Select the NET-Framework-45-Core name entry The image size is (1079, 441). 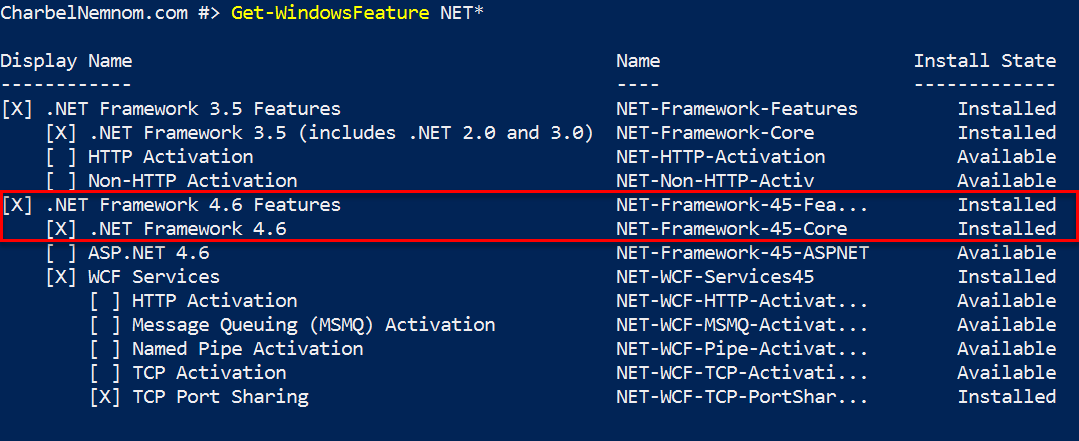click(731, 229)
